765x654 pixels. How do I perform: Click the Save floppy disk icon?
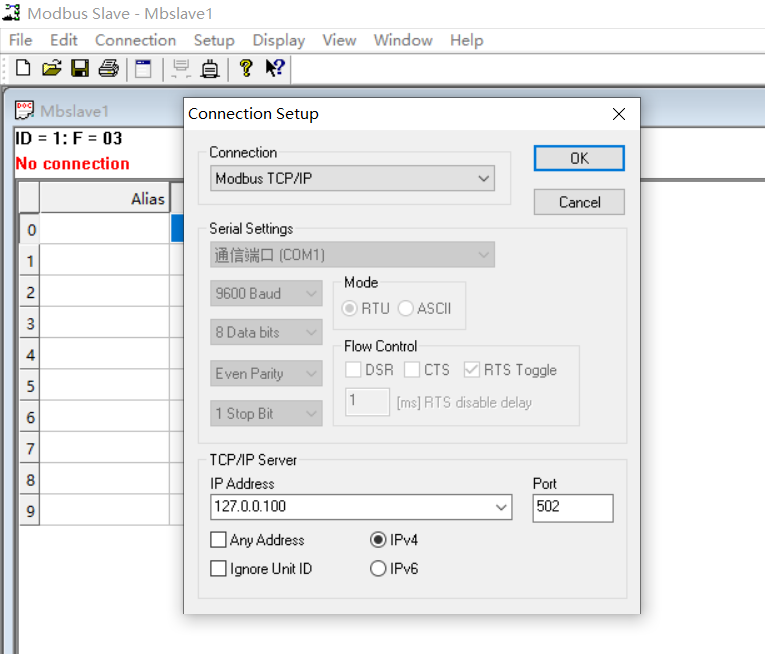pos(80,68)
